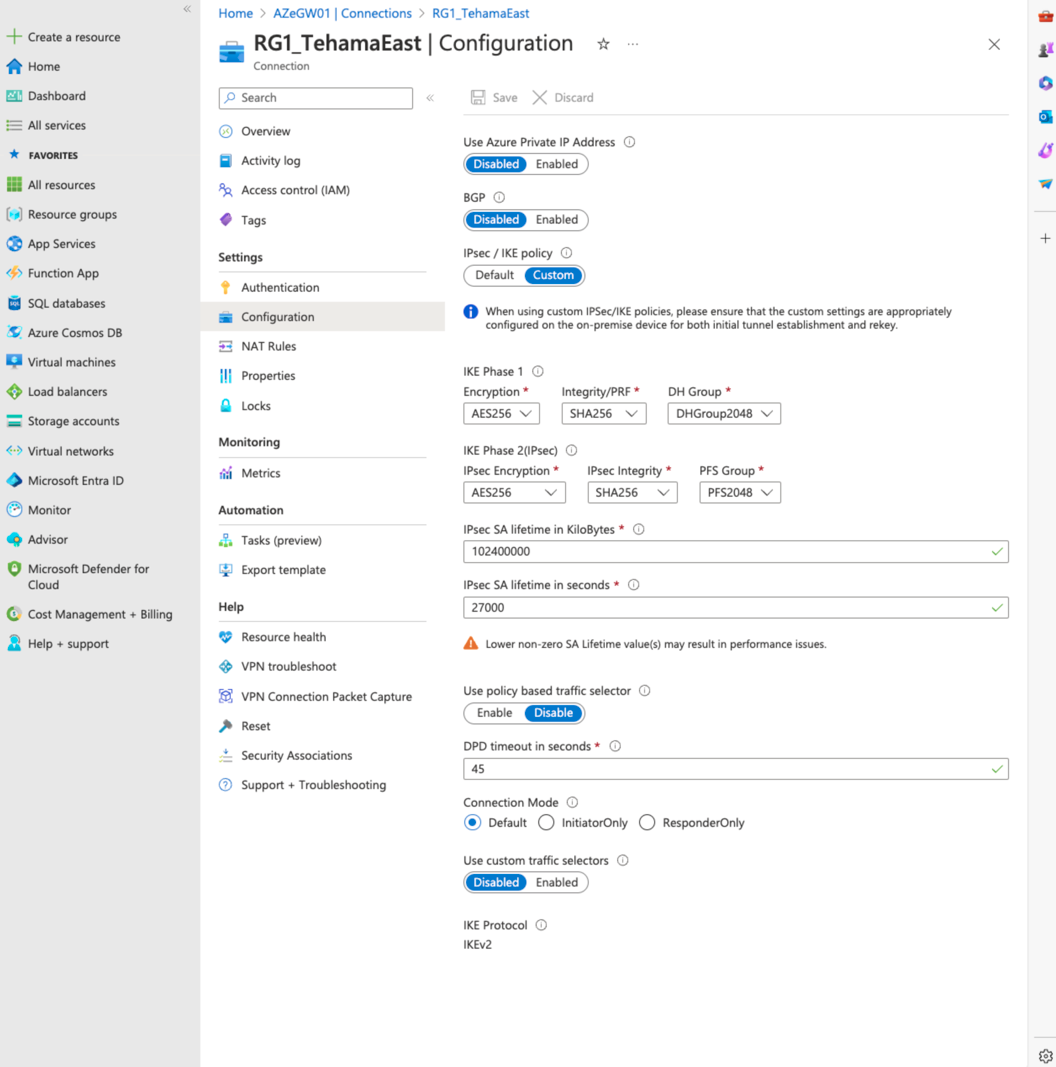
Task: Click the info icon next to BGP
Action: tap(499, 197)
